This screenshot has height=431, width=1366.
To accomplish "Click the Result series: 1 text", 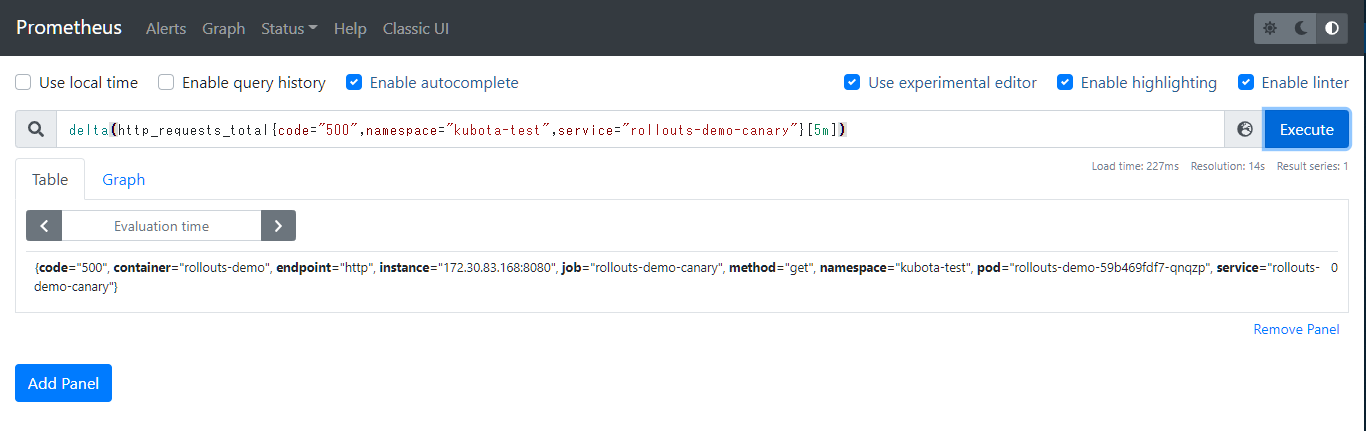I will [1312, 166].
